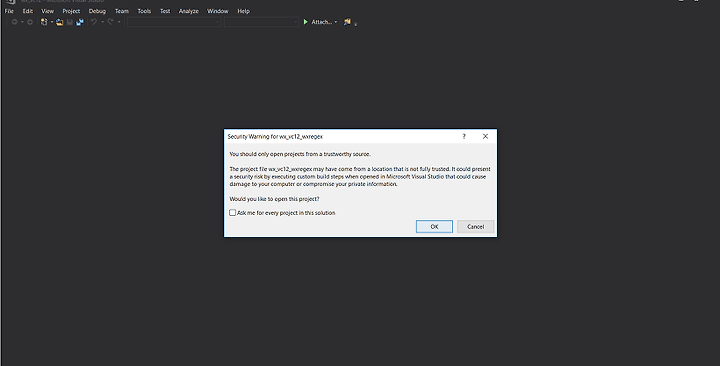Click the New Project toolbar icon
This screenshot has height=366, width=720.
(x=44, y=22)
